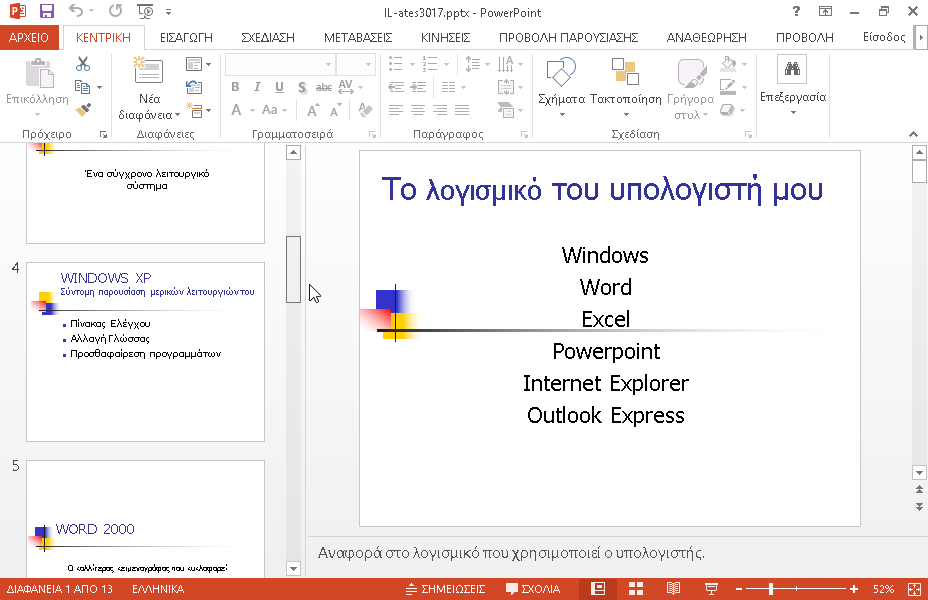The image size is (928, 600).
Task: Toggle ΣΗΜΕΙΩΣΕΙΣ notes pane button
Action: (446, 589)
